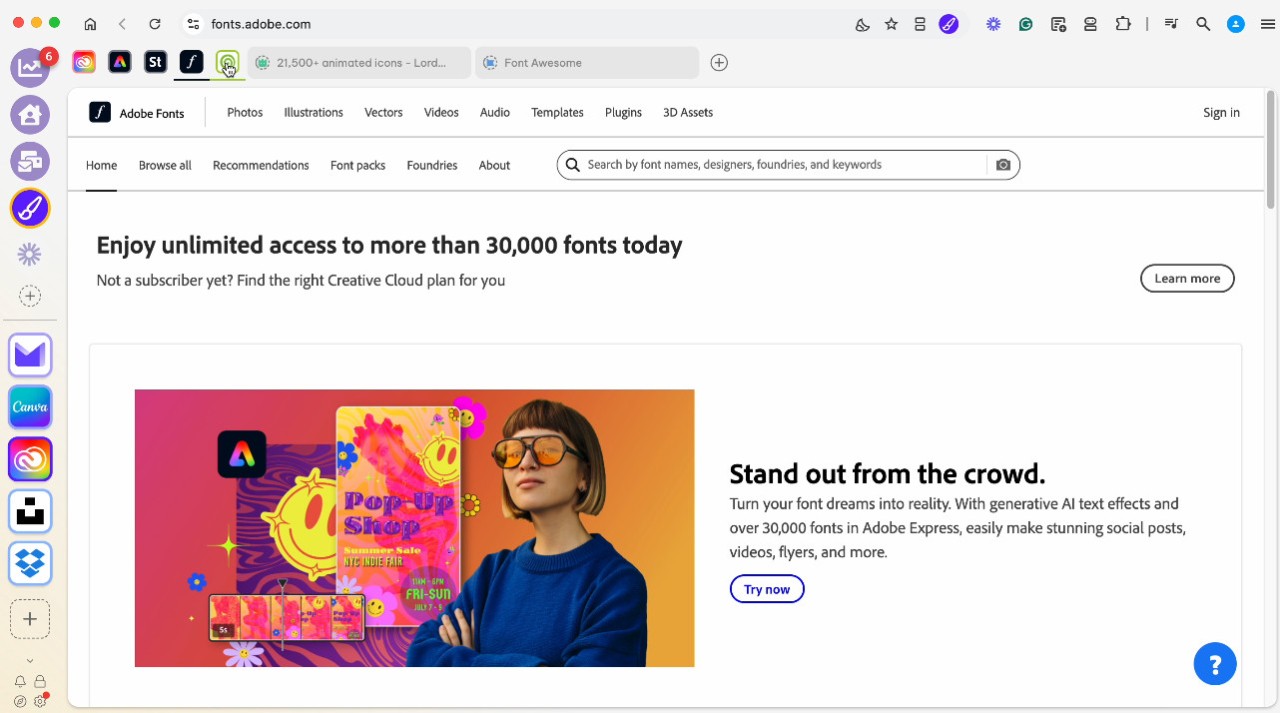The image size is (1280, 713).
Task: Open the Grammarly extension icon
Action: [x=1025, y=24]
